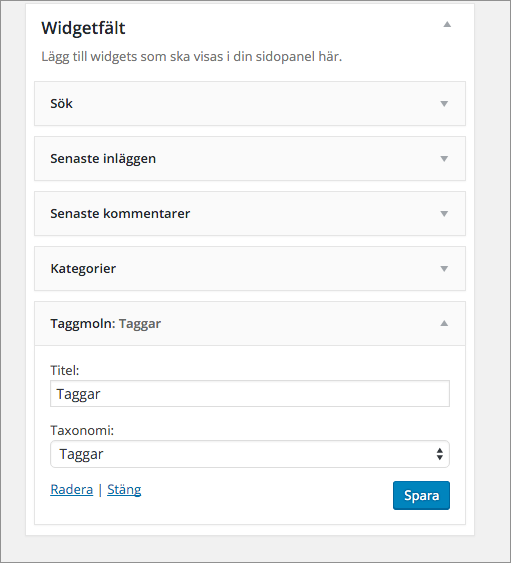Collapse the Widgetfält panel using the top arrow
The width and height of the screenshot is (511, 563).
[x=447, y=24]
